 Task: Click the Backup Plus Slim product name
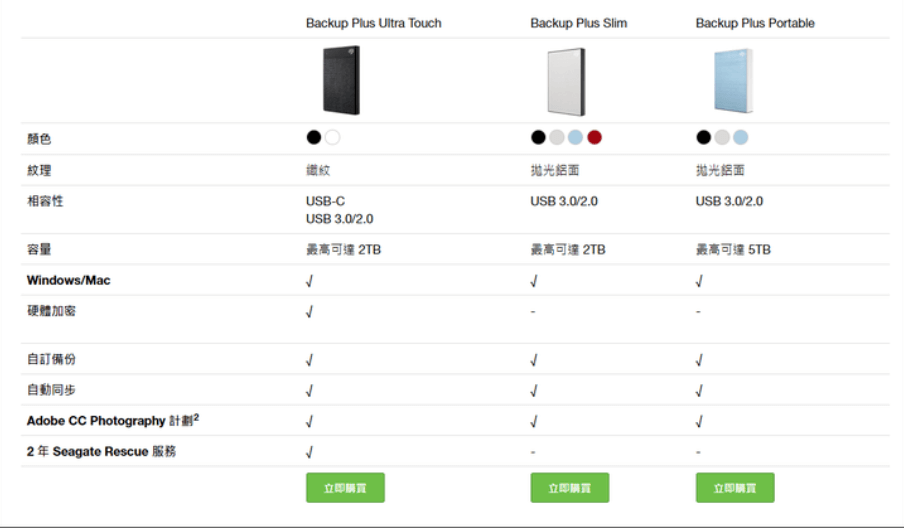578,23
